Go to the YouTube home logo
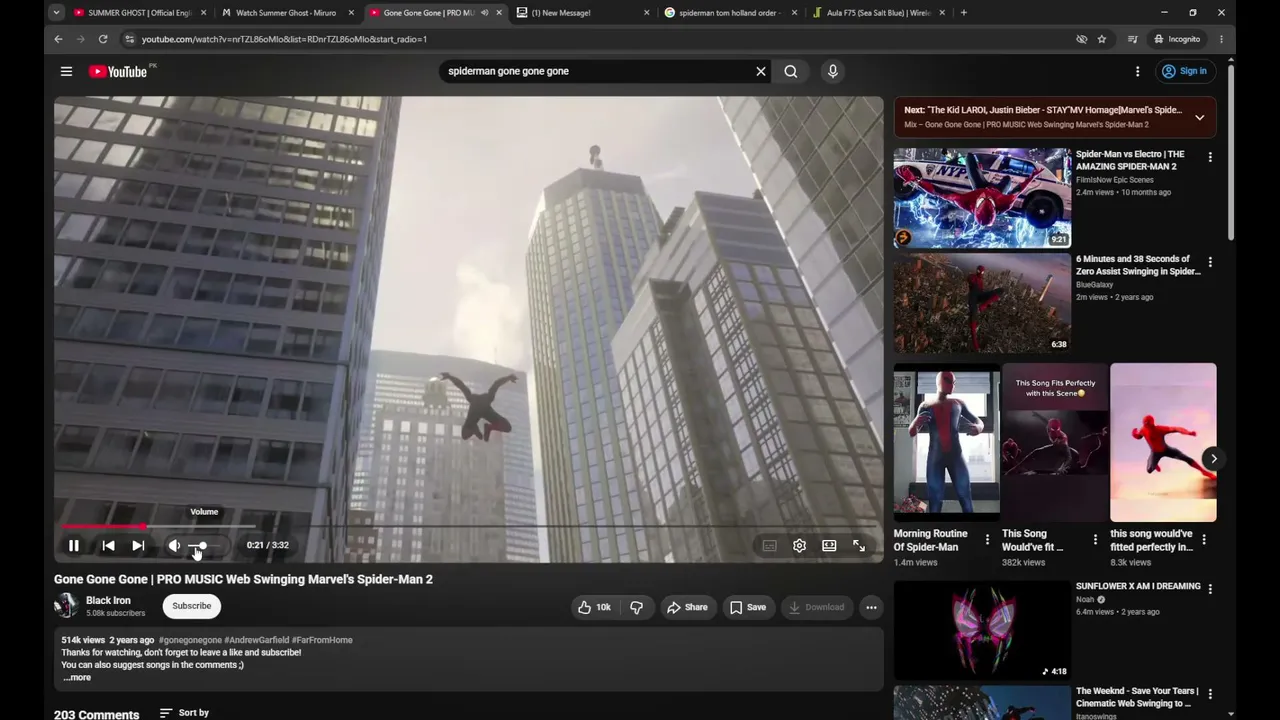Screen dimensions: 1280x720 [x=120, y=71]
